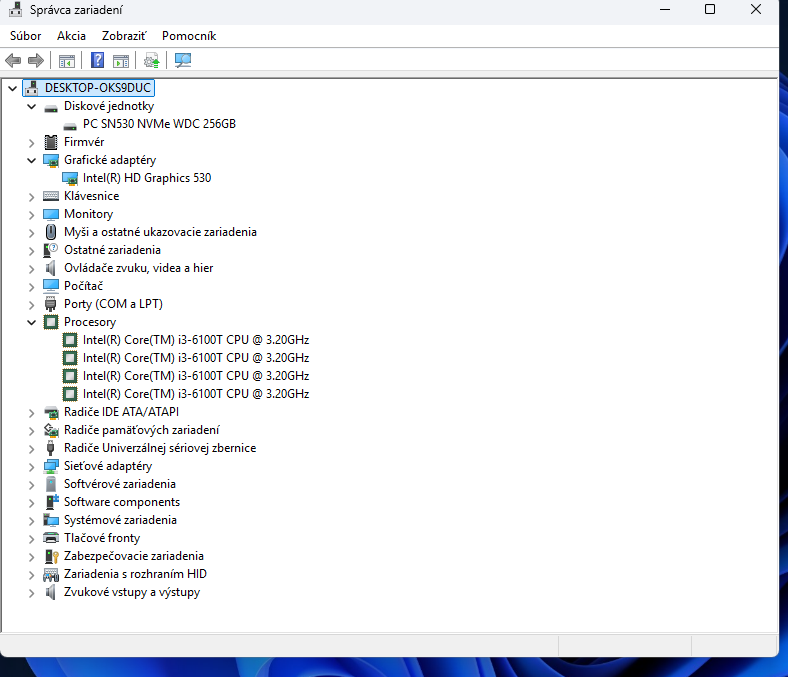
Task: Select the Monitory category label
Action: click(x=88, y=214)
